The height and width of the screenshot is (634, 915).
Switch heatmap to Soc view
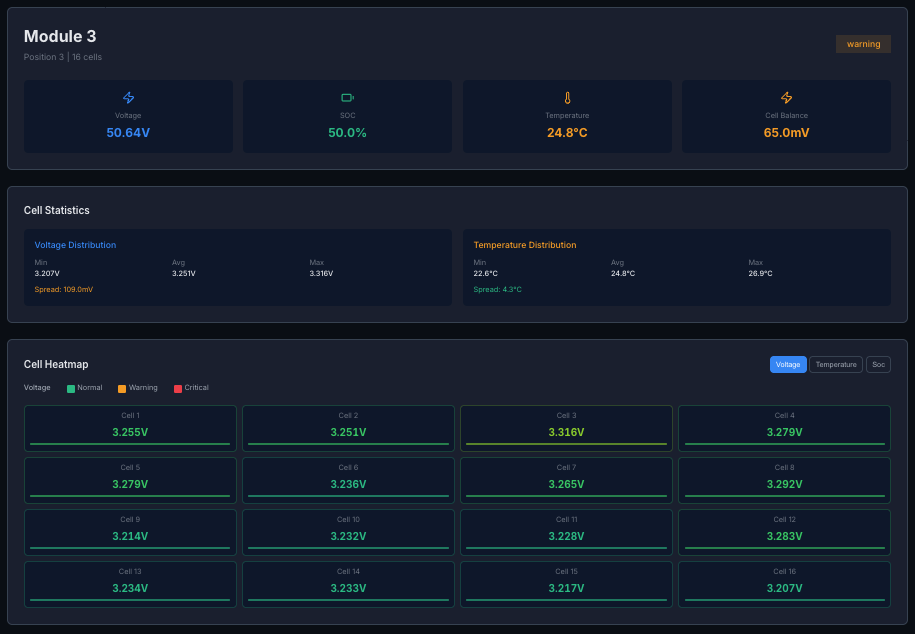(878, 365)
